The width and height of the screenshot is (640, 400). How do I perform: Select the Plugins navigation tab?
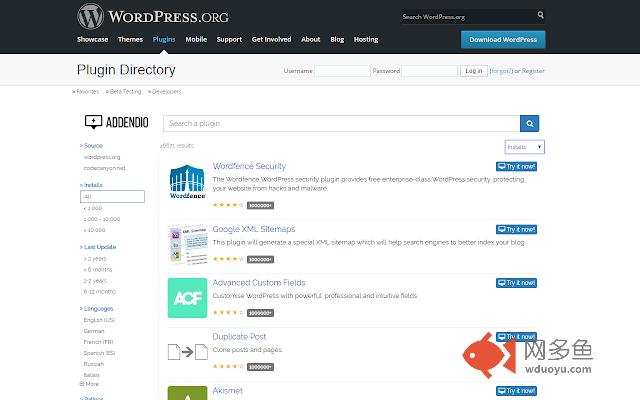tap(164, 40)
